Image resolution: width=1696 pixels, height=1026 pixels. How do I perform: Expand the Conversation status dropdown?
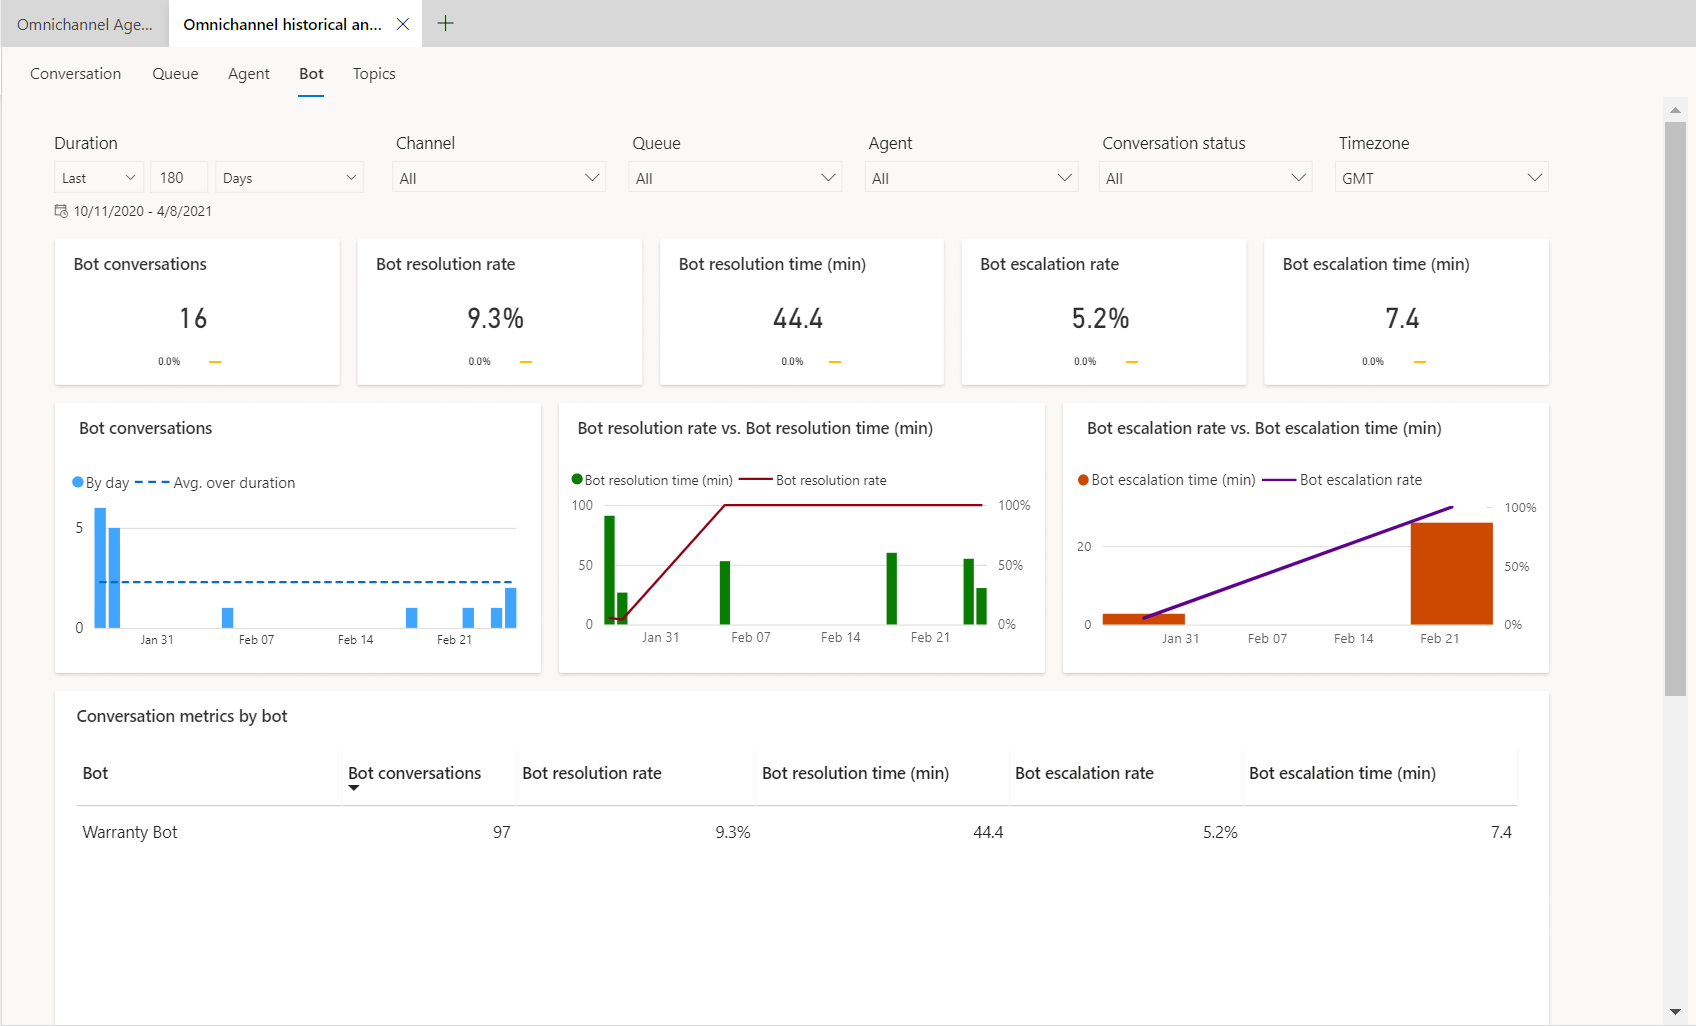1205,177
